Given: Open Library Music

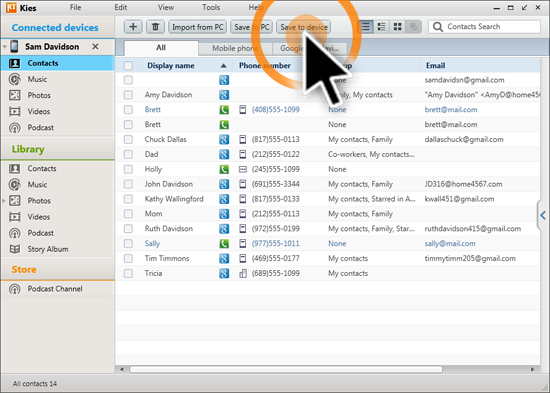Looking at the screenshot, I should [37, 185].
